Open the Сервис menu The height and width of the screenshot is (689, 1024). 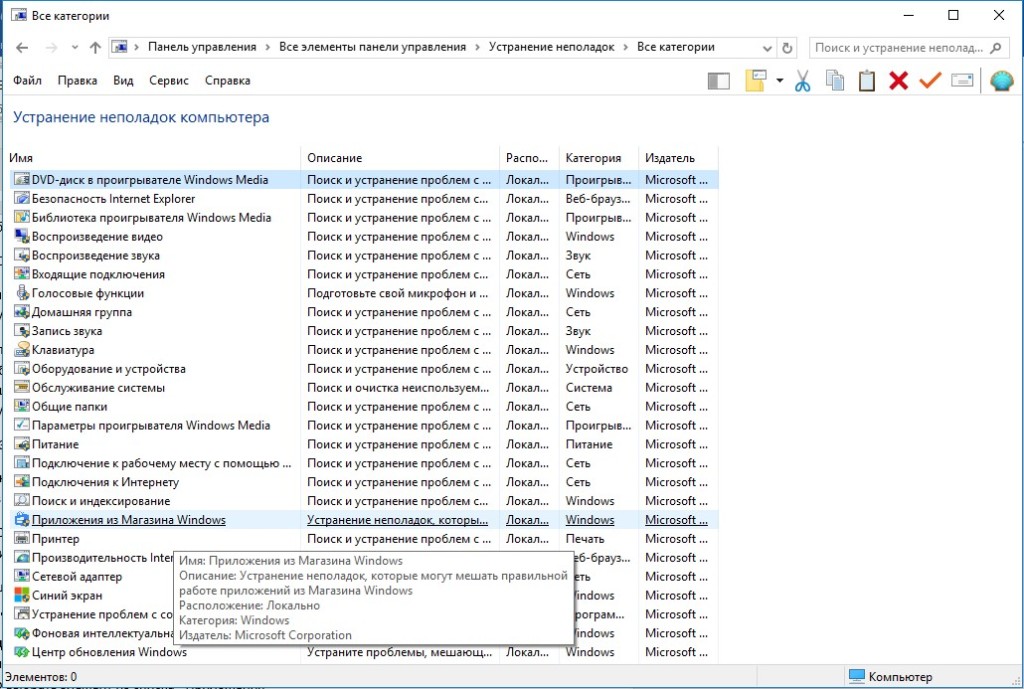(x=168, y=80)
